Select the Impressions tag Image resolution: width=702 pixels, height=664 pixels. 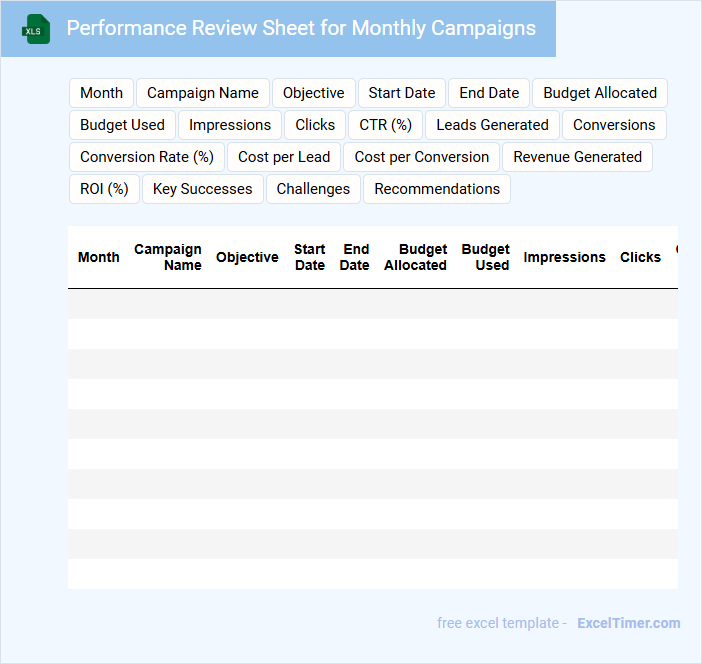click(230, 125)
